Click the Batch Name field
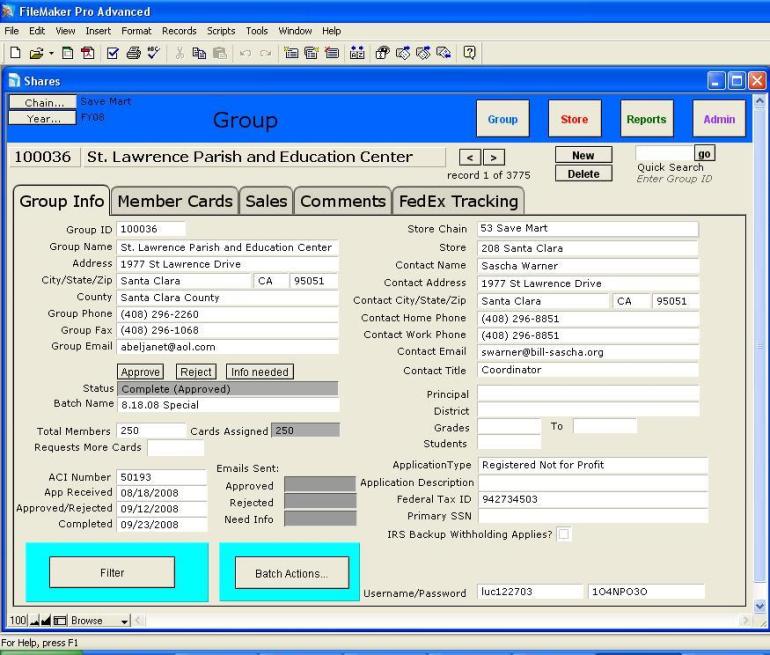 tap(227, 405)
